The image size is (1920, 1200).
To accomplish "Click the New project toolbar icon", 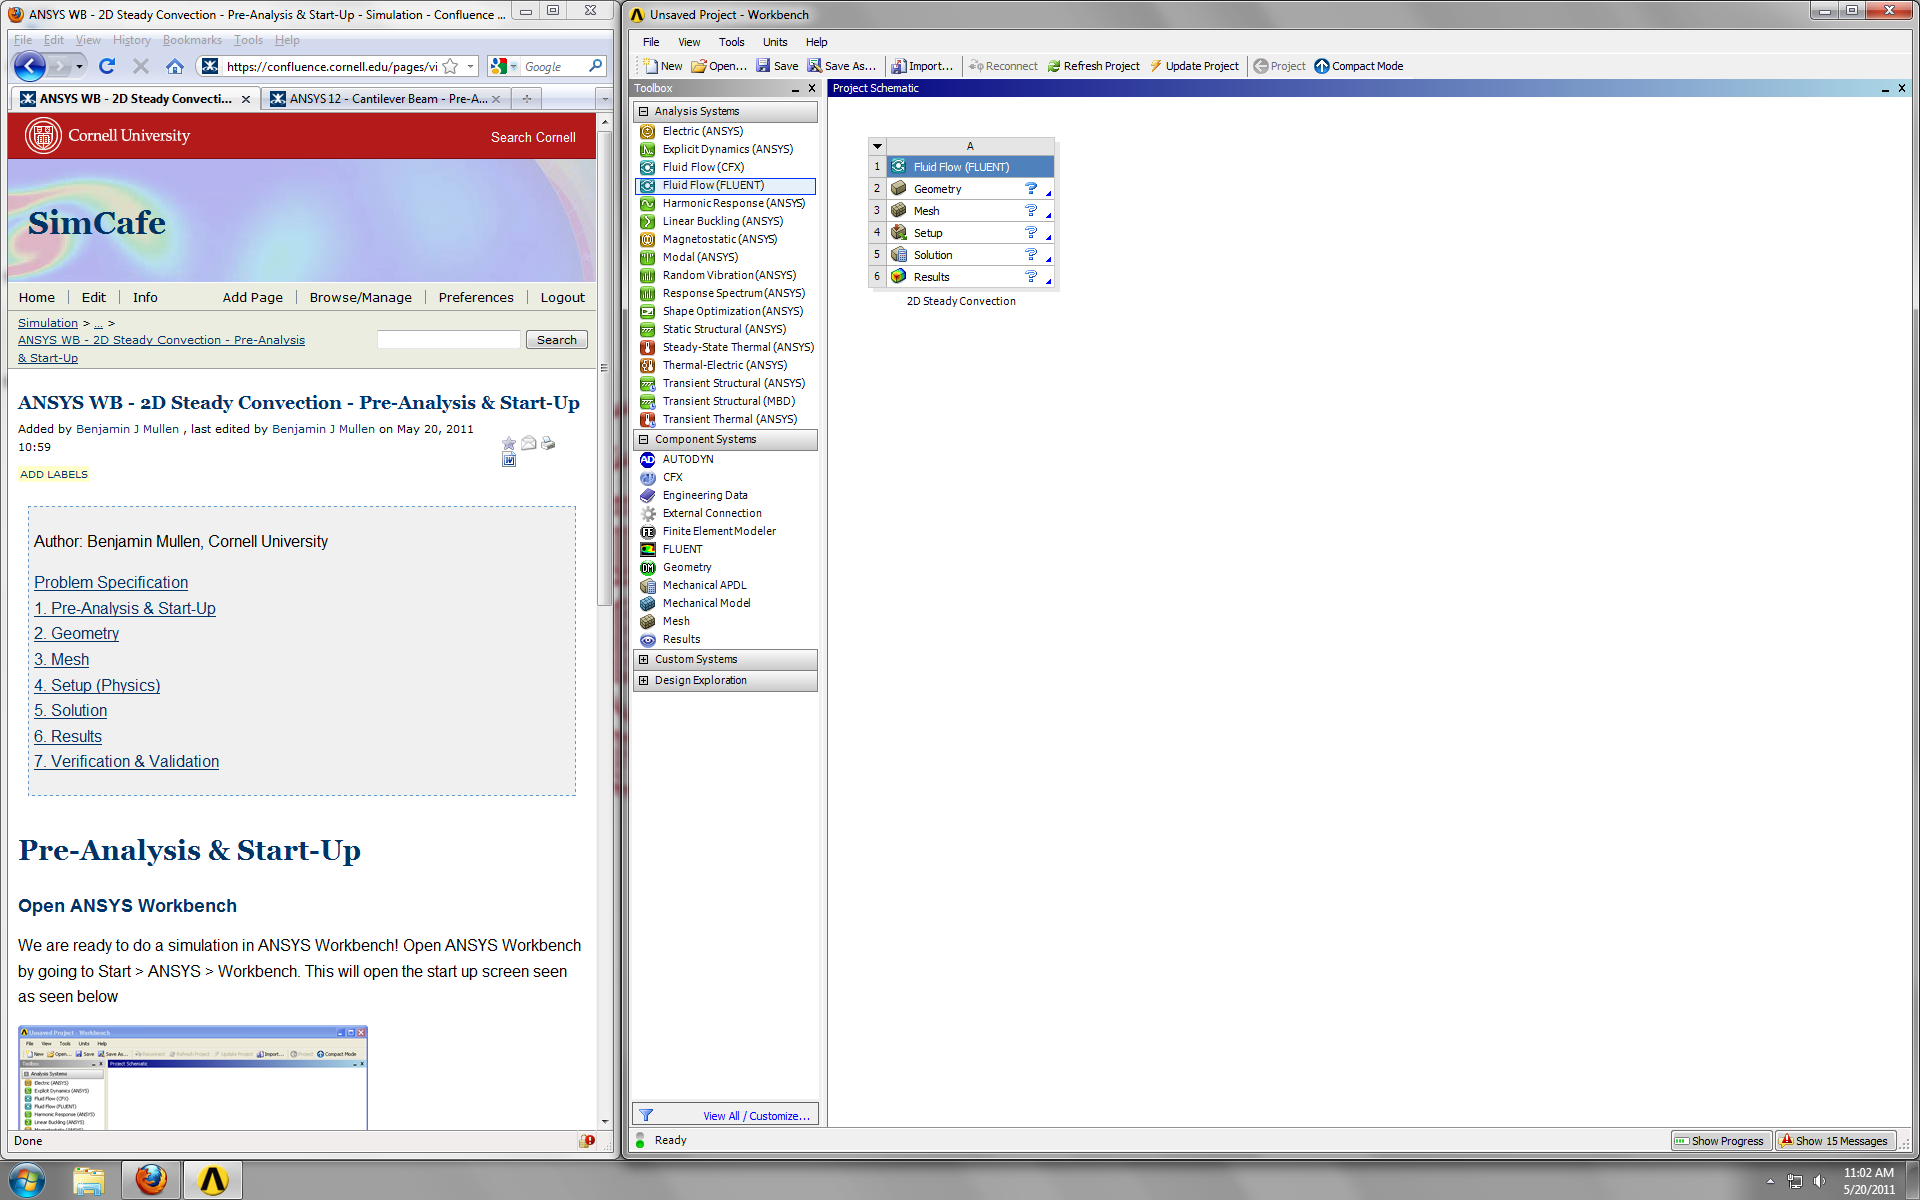I will coord(650,66).
